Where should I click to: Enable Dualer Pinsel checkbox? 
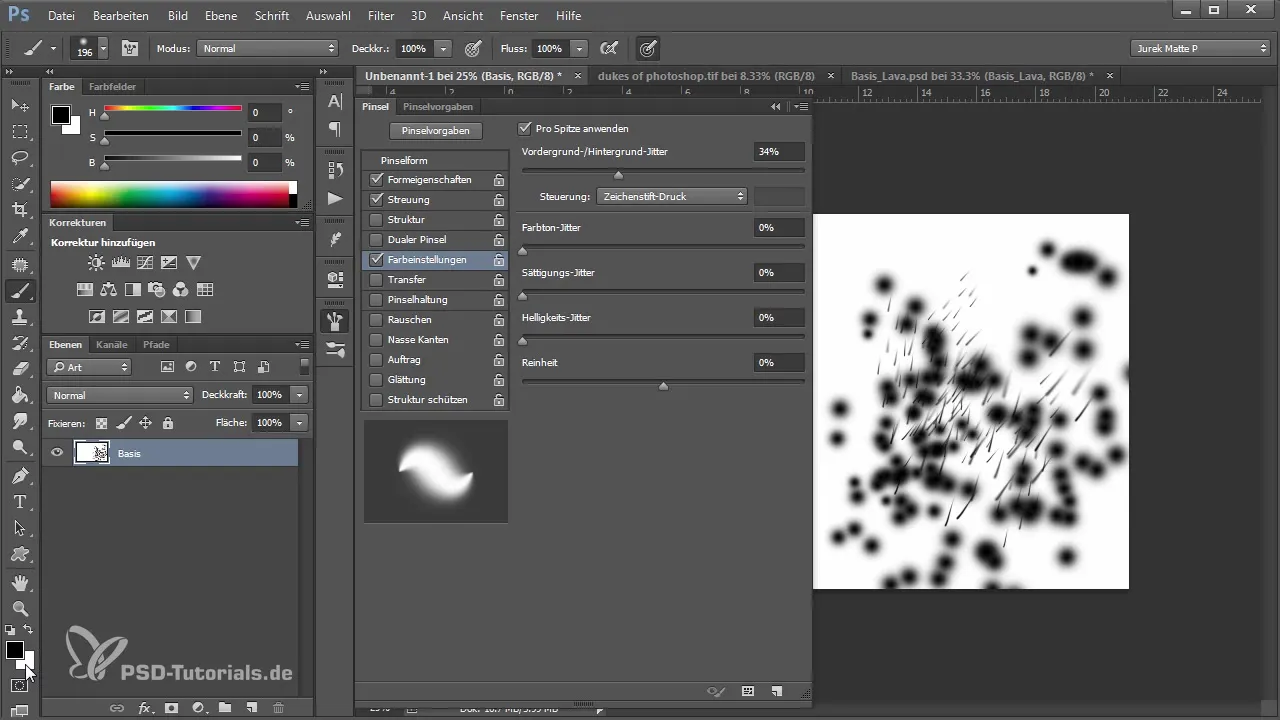point(376,240)
